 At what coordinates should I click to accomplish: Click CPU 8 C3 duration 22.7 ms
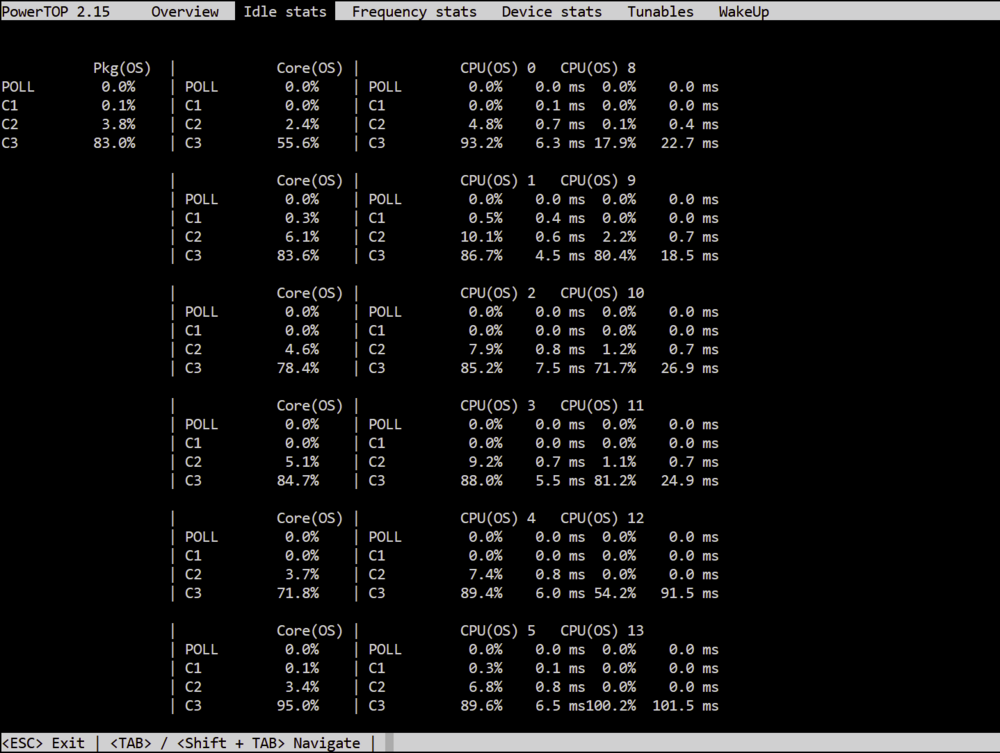689,143
